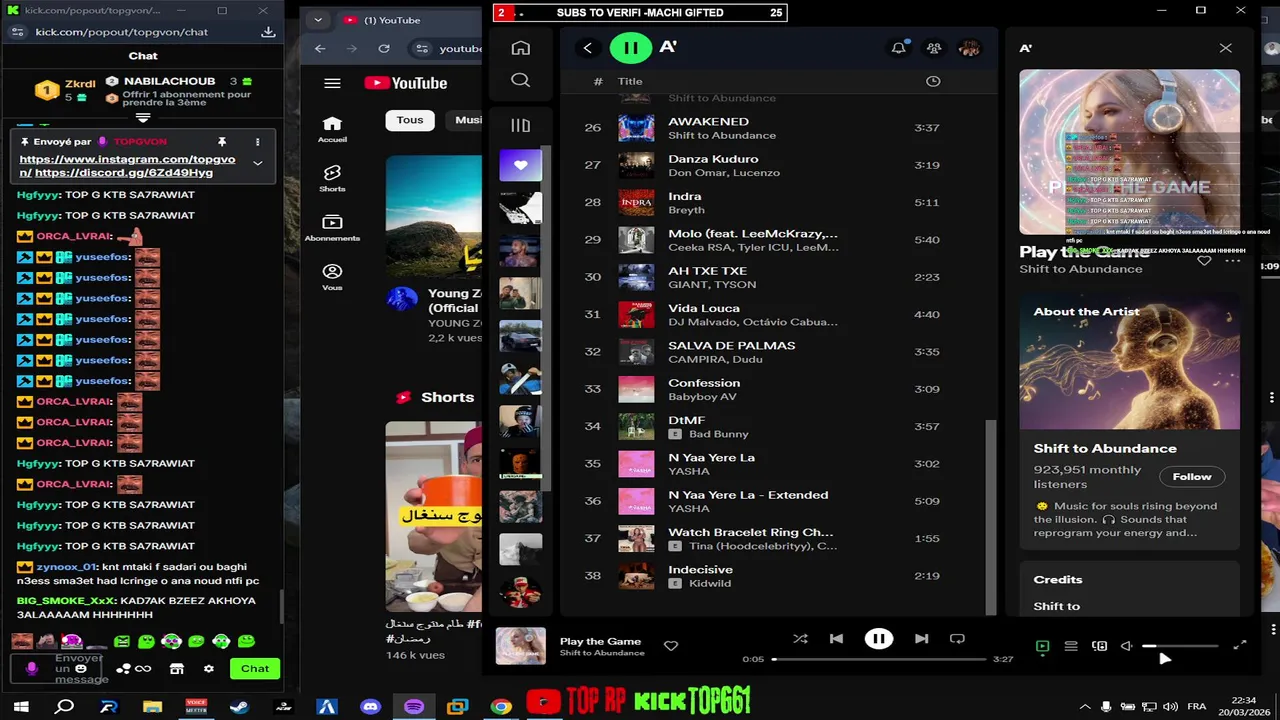Seek within the track progress bar
1280x720 pixels.
[879, 659]
